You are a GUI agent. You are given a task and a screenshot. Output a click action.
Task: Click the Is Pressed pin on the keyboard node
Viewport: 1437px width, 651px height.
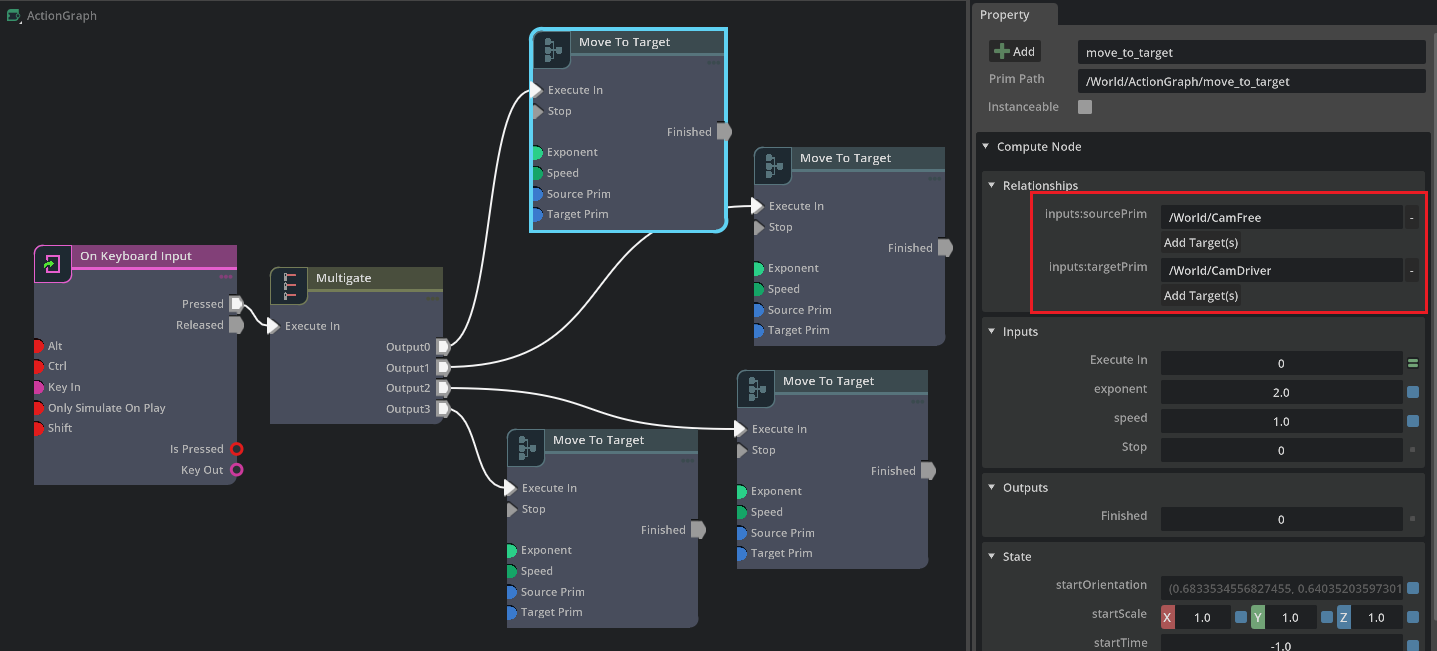coord(236,448)
